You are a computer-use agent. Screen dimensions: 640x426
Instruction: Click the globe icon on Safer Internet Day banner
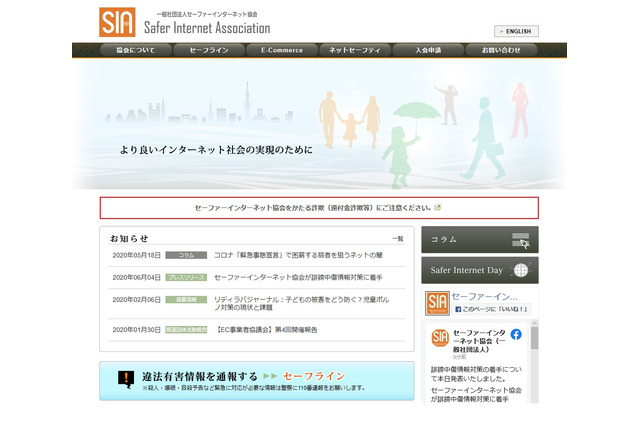[x=521, y=270]
